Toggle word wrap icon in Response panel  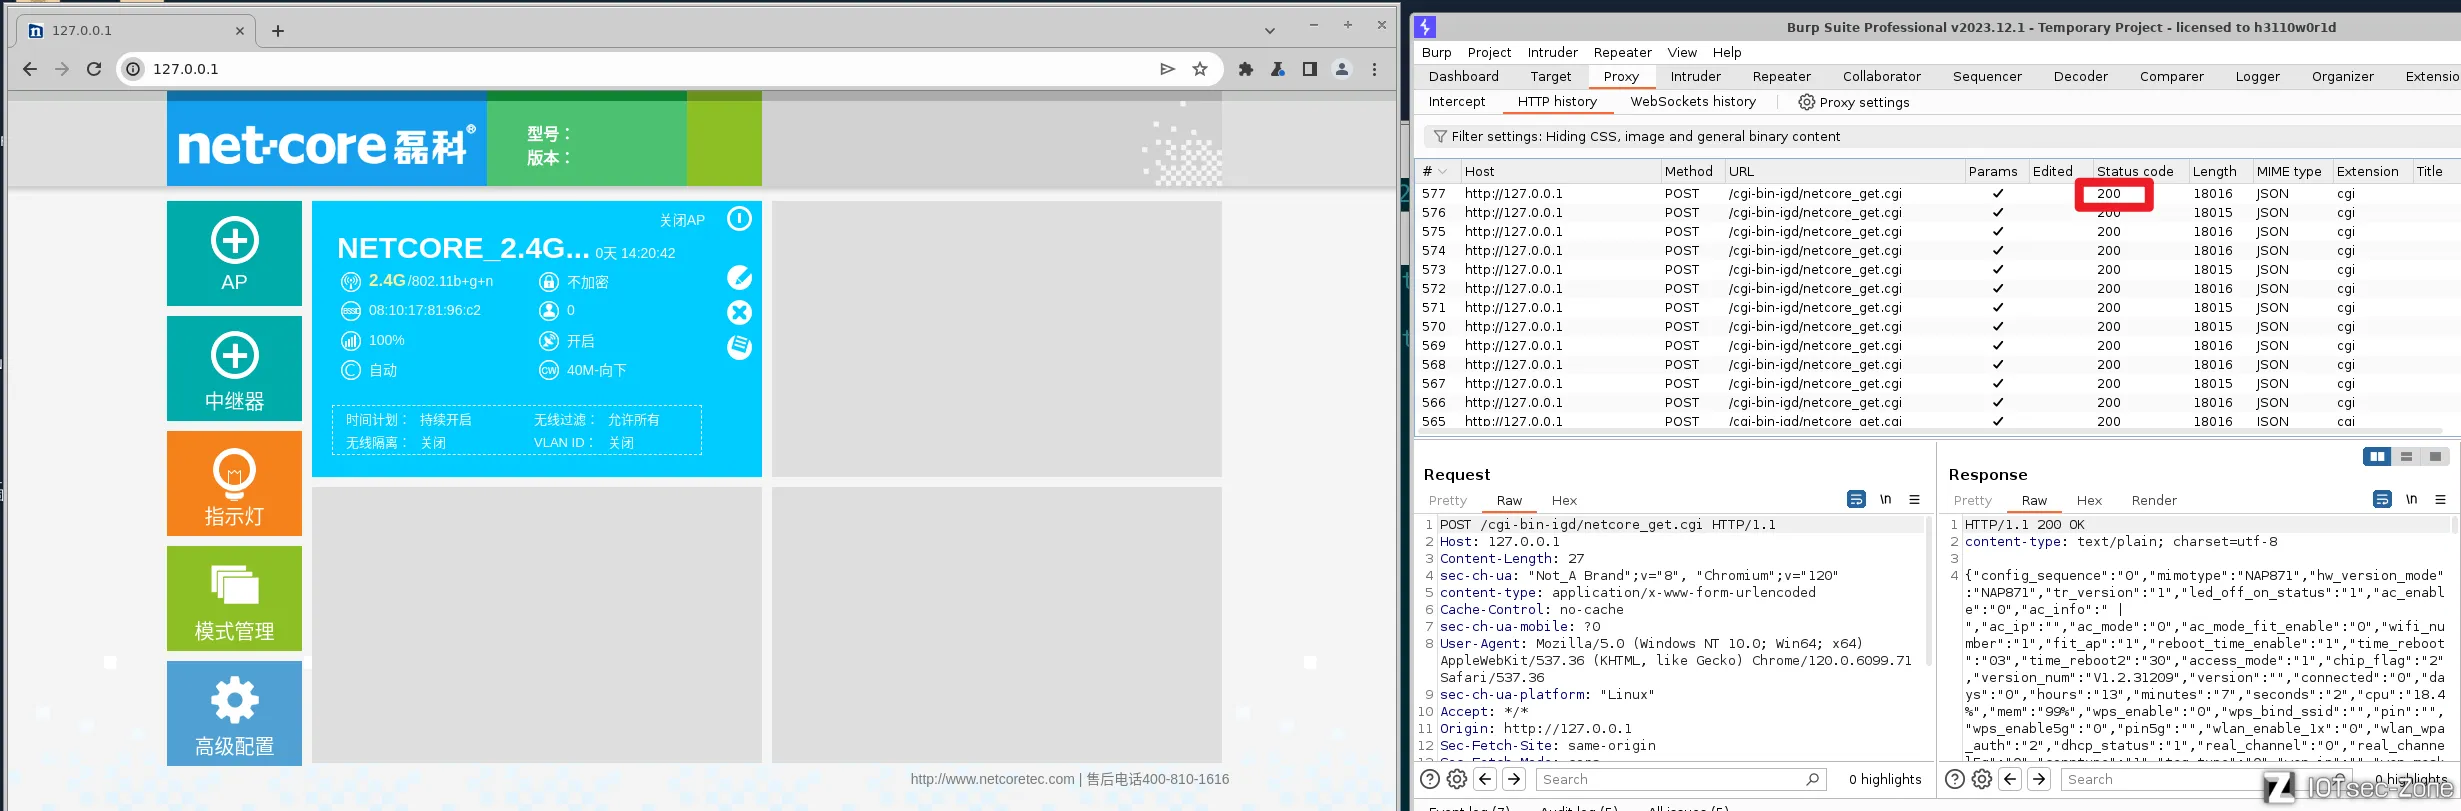(x=2382, y=499)
